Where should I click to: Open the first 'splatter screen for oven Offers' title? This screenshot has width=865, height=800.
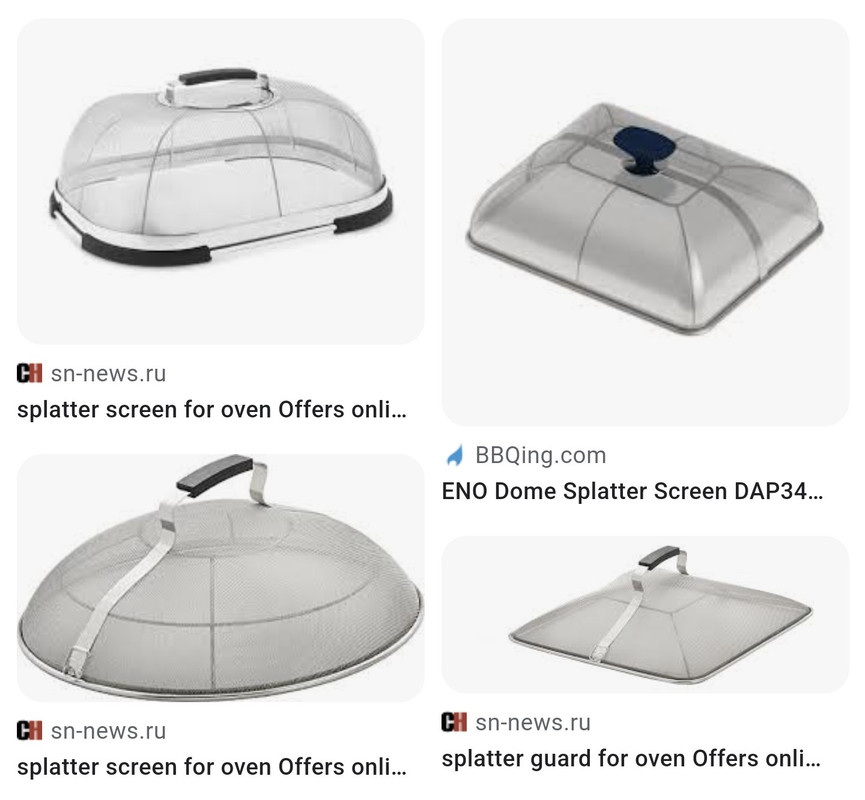212,409
